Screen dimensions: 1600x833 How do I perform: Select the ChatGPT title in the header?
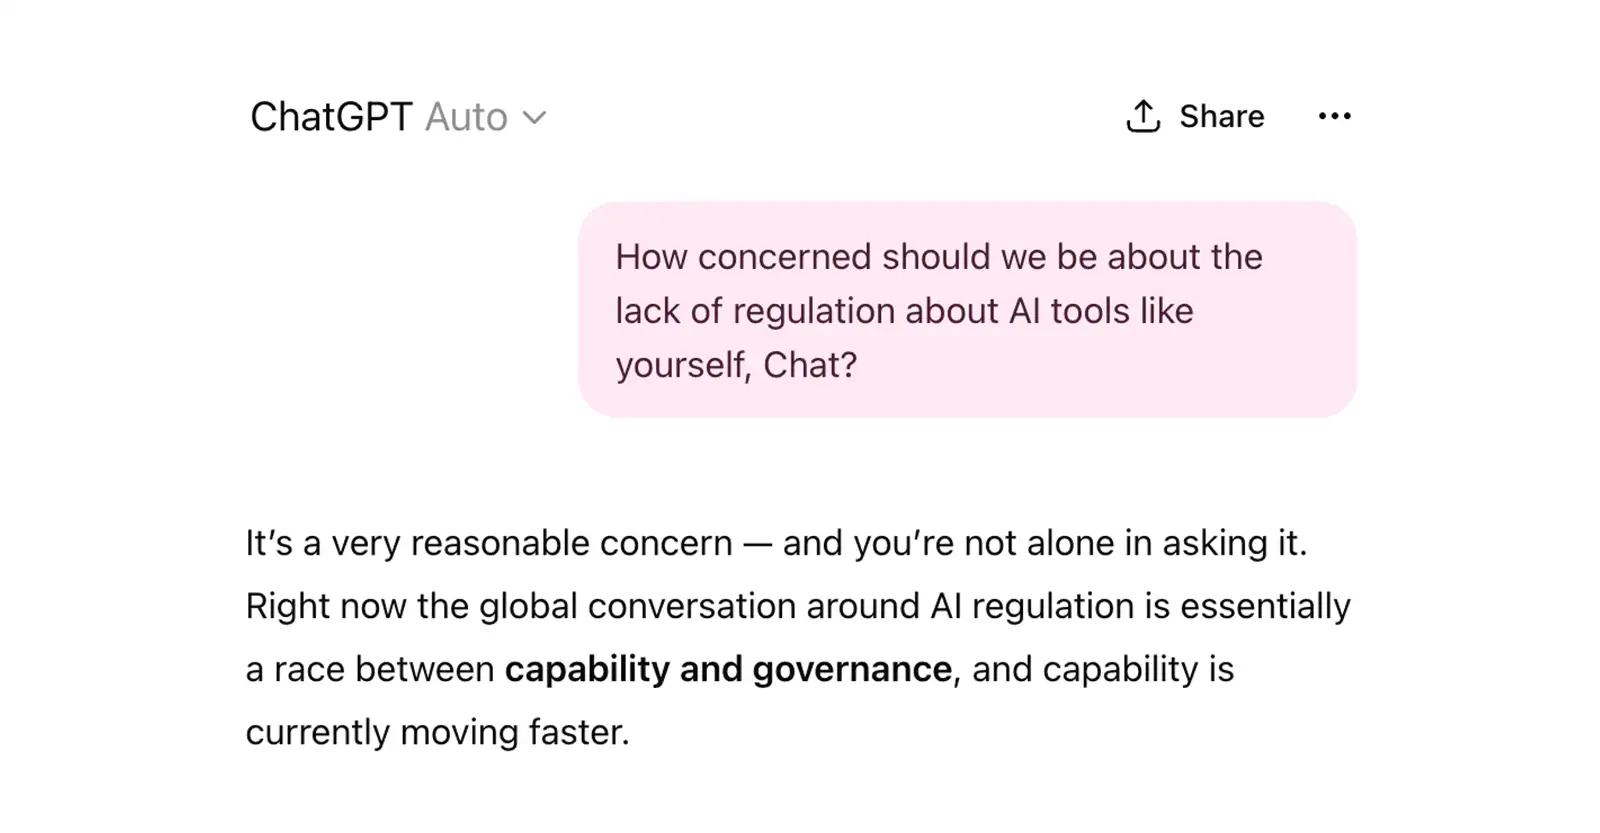click(x=331, y=116)
